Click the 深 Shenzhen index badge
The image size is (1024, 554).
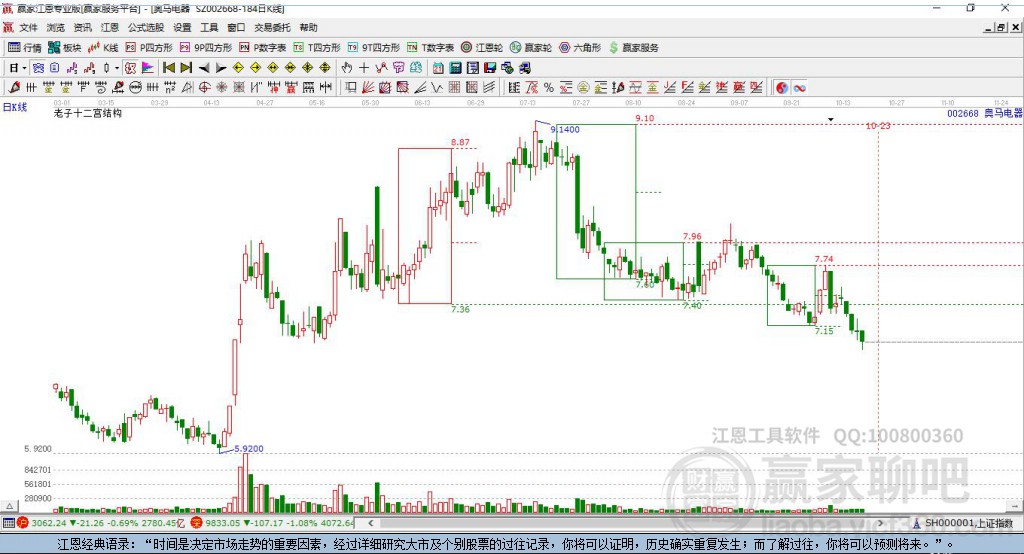[197, 523]
